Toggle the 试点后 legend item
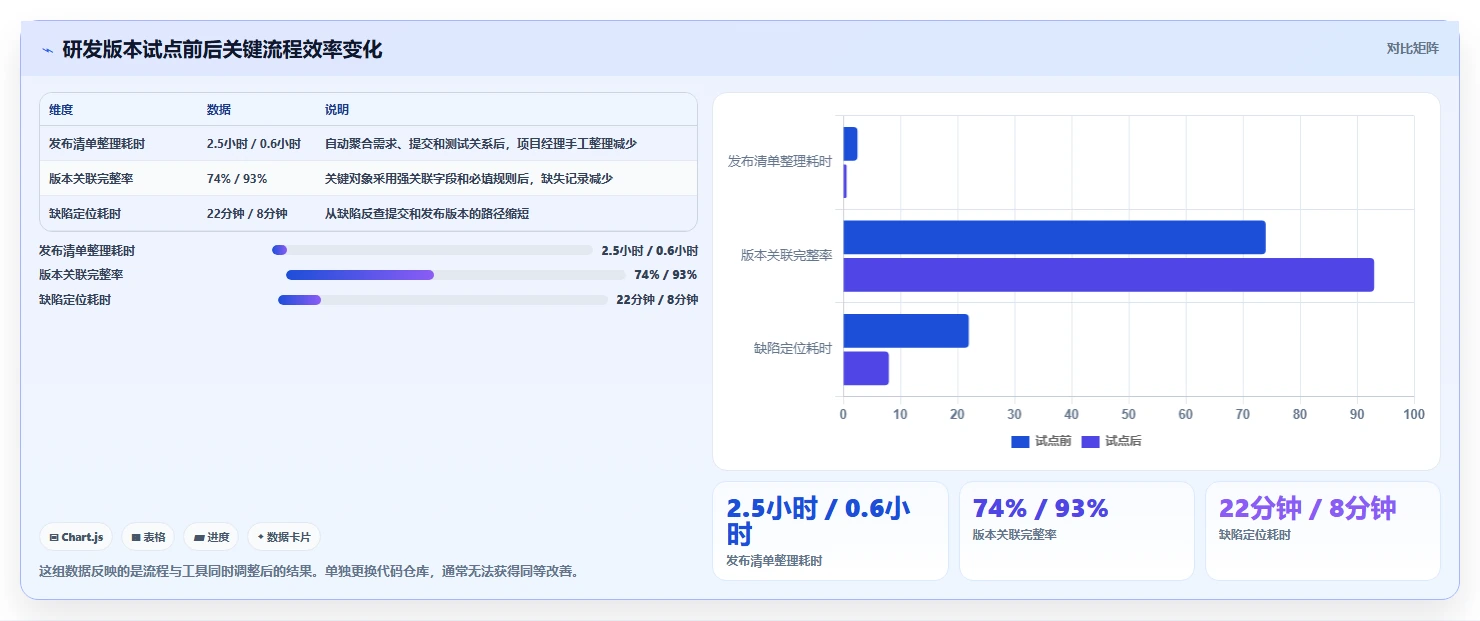The image size is (1480, 621). click(1111, 441)
